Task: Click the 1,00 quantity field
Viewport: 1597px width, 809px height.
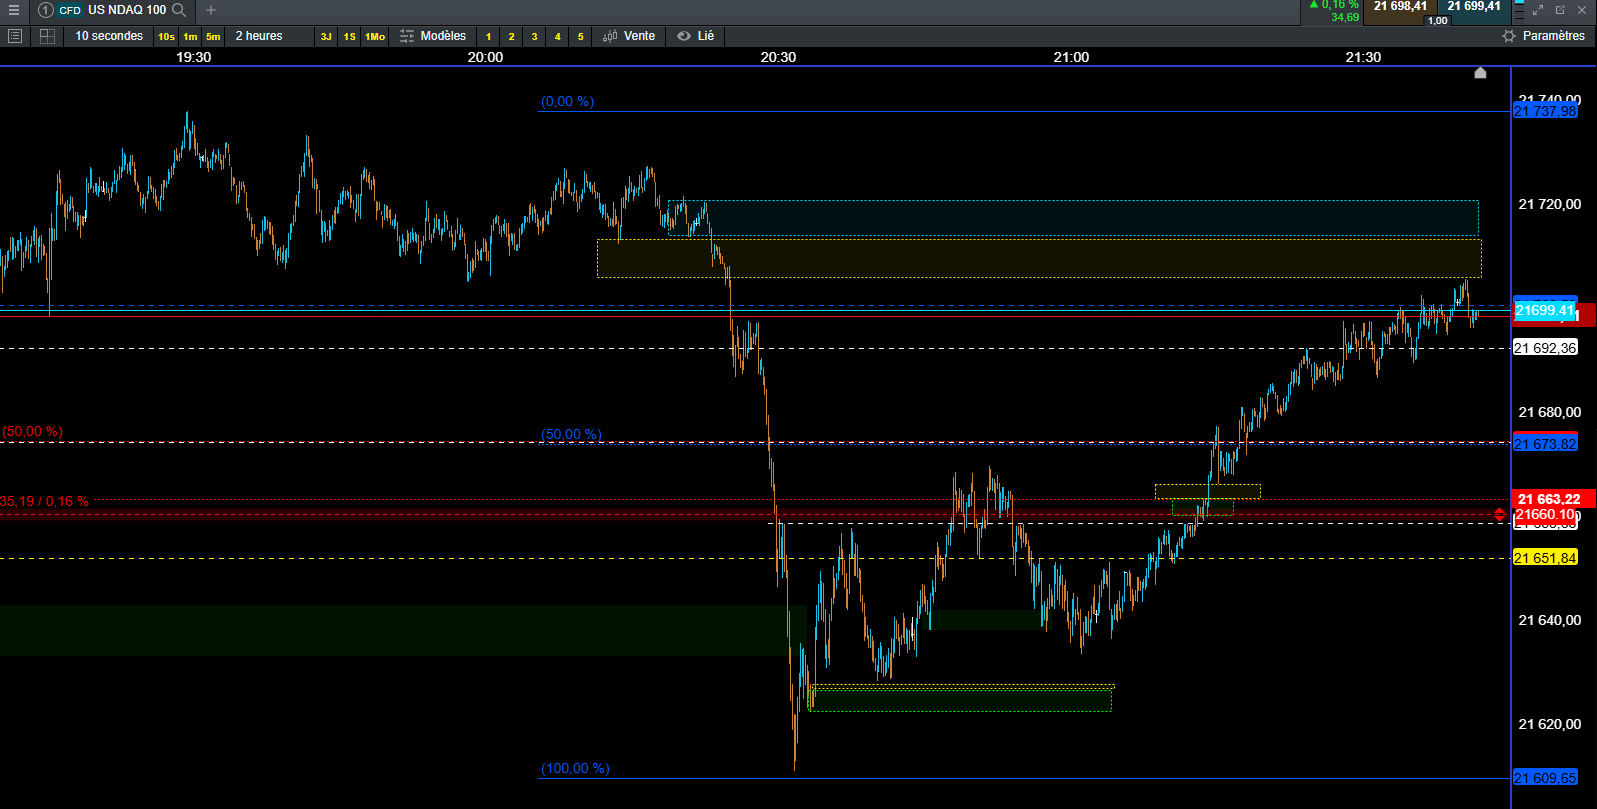Action: [1437, 20]
